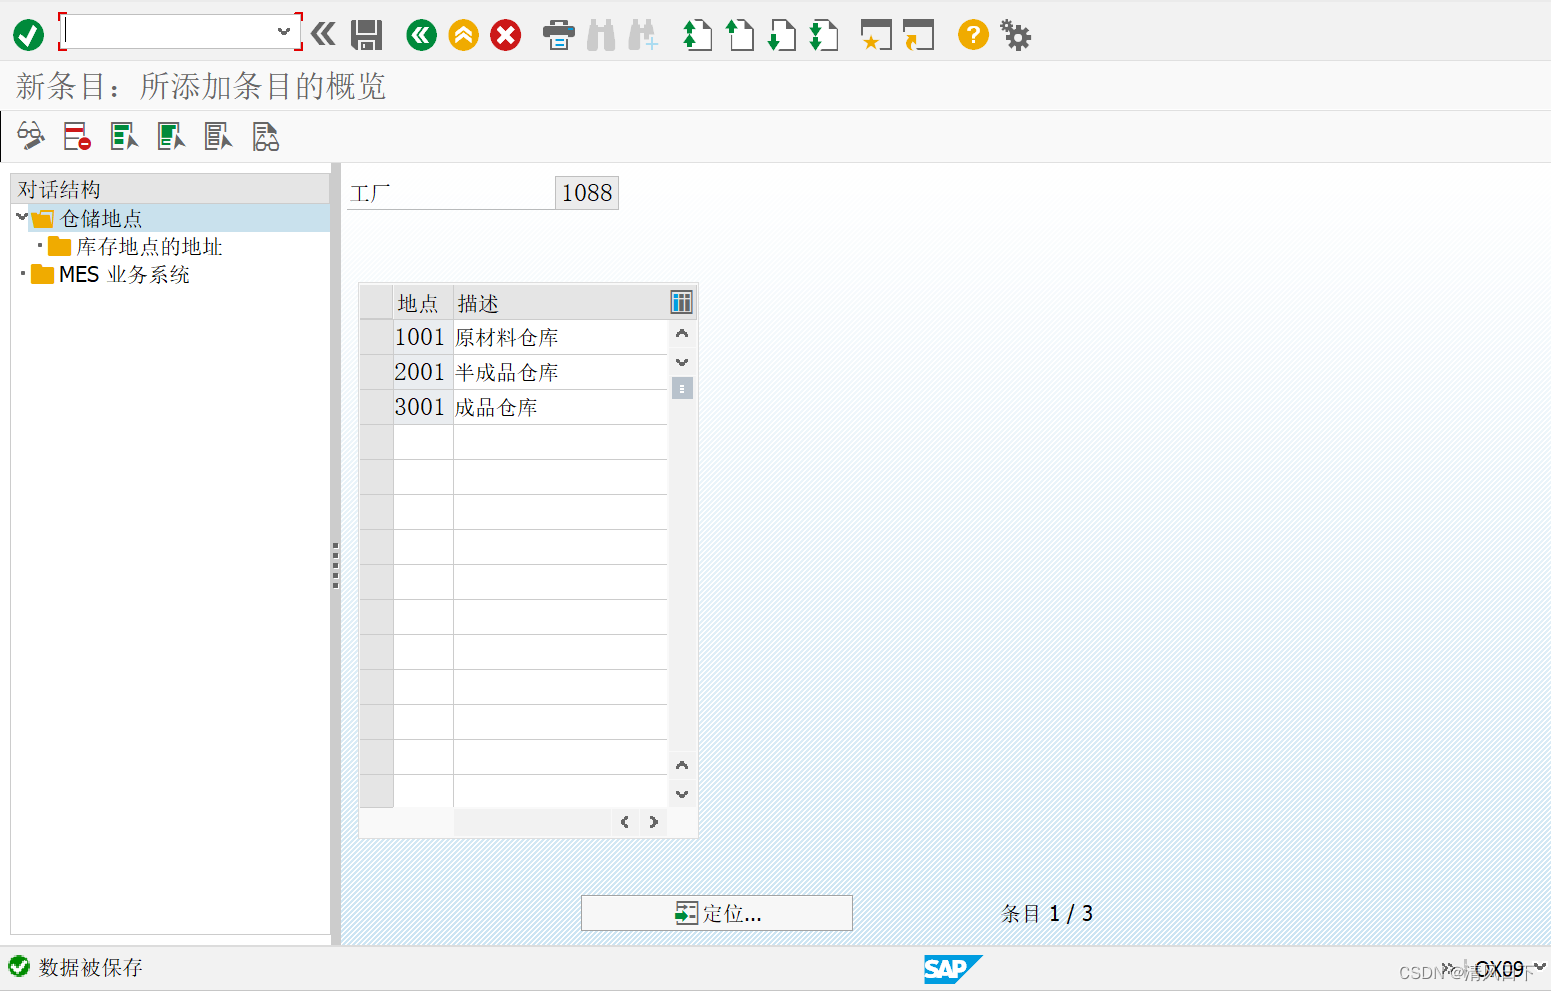
Task: Click the panel splitter handle
Action: point(335,565)
